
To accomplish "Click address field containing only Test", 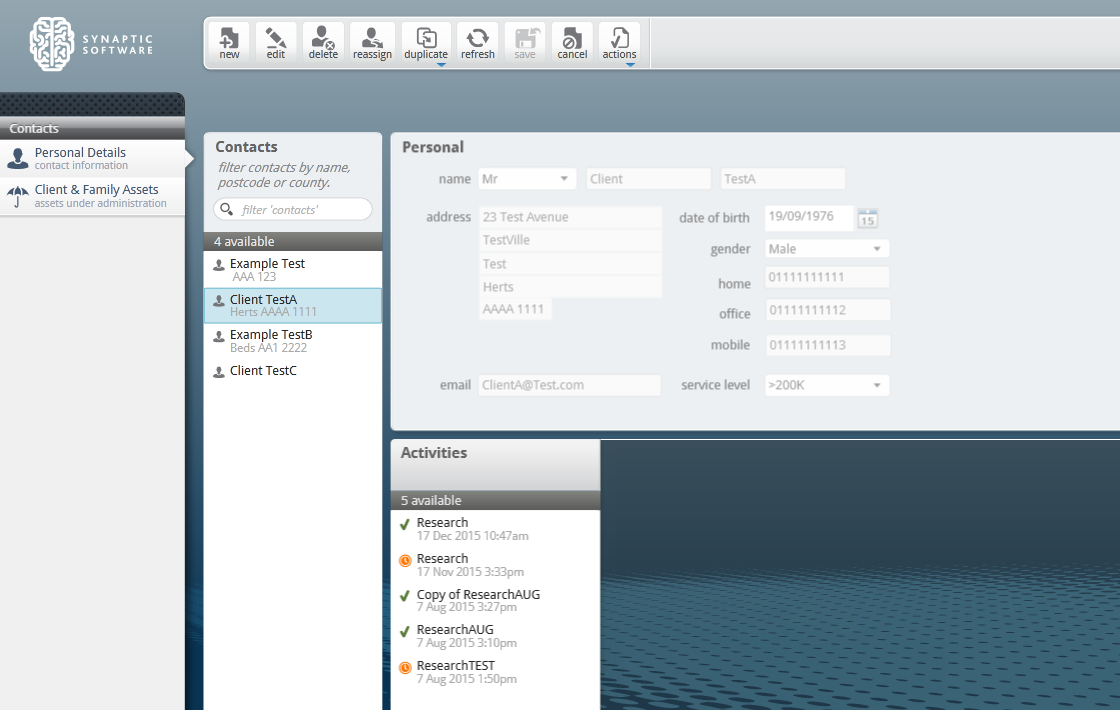I will pos(570,264).
